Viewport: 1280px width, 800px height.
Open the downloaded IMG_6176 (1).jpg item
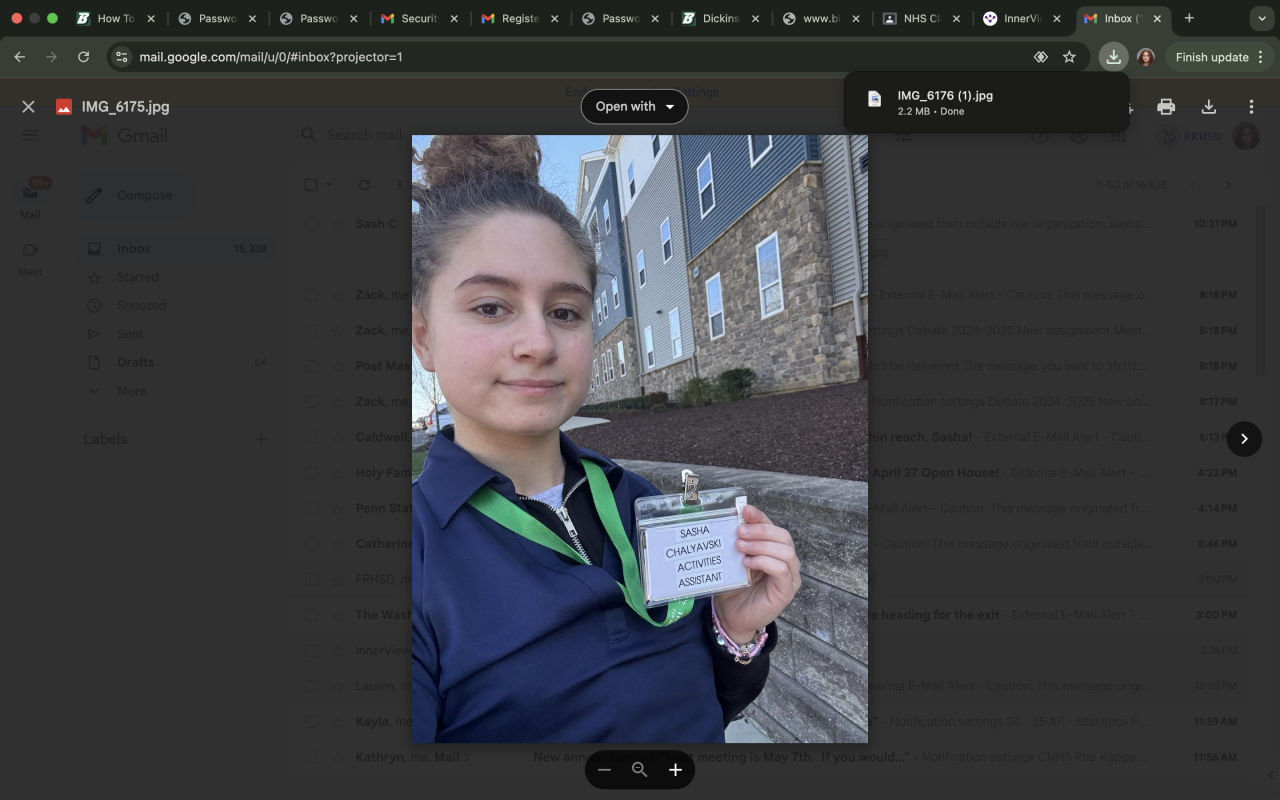pyautogui.click(x=986, y=102)
